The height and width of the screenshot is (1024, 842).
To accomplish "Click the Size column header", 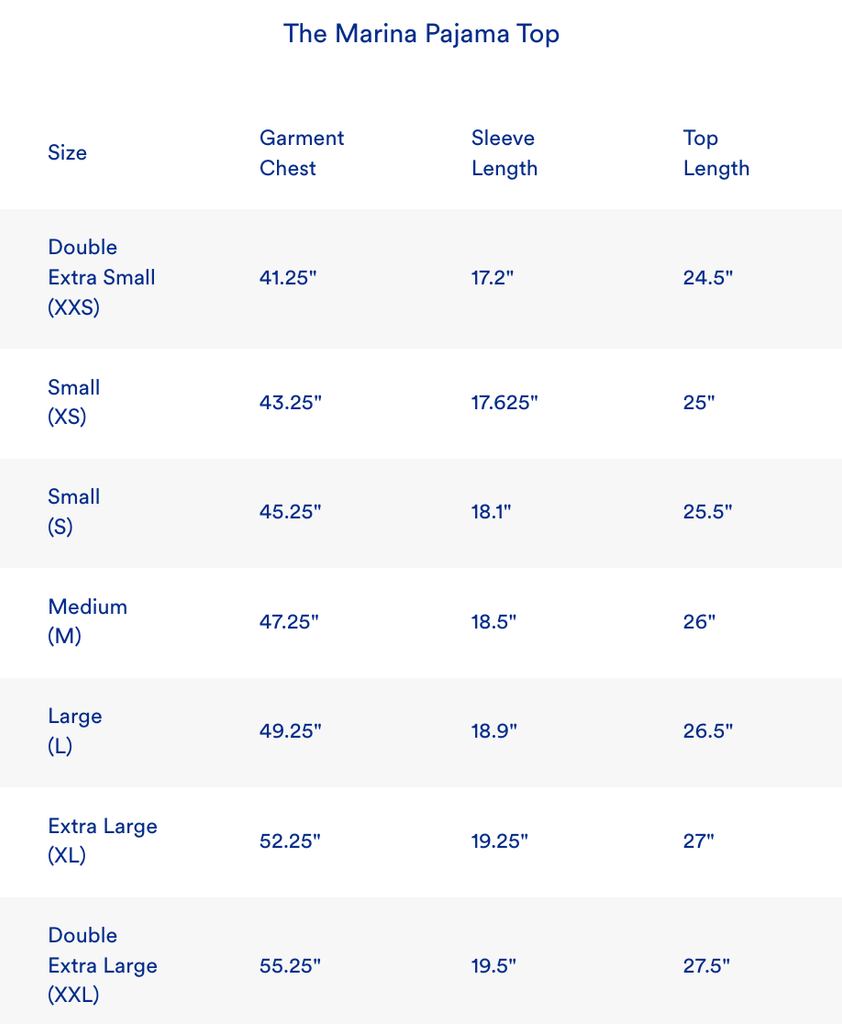I will (67, 153).
